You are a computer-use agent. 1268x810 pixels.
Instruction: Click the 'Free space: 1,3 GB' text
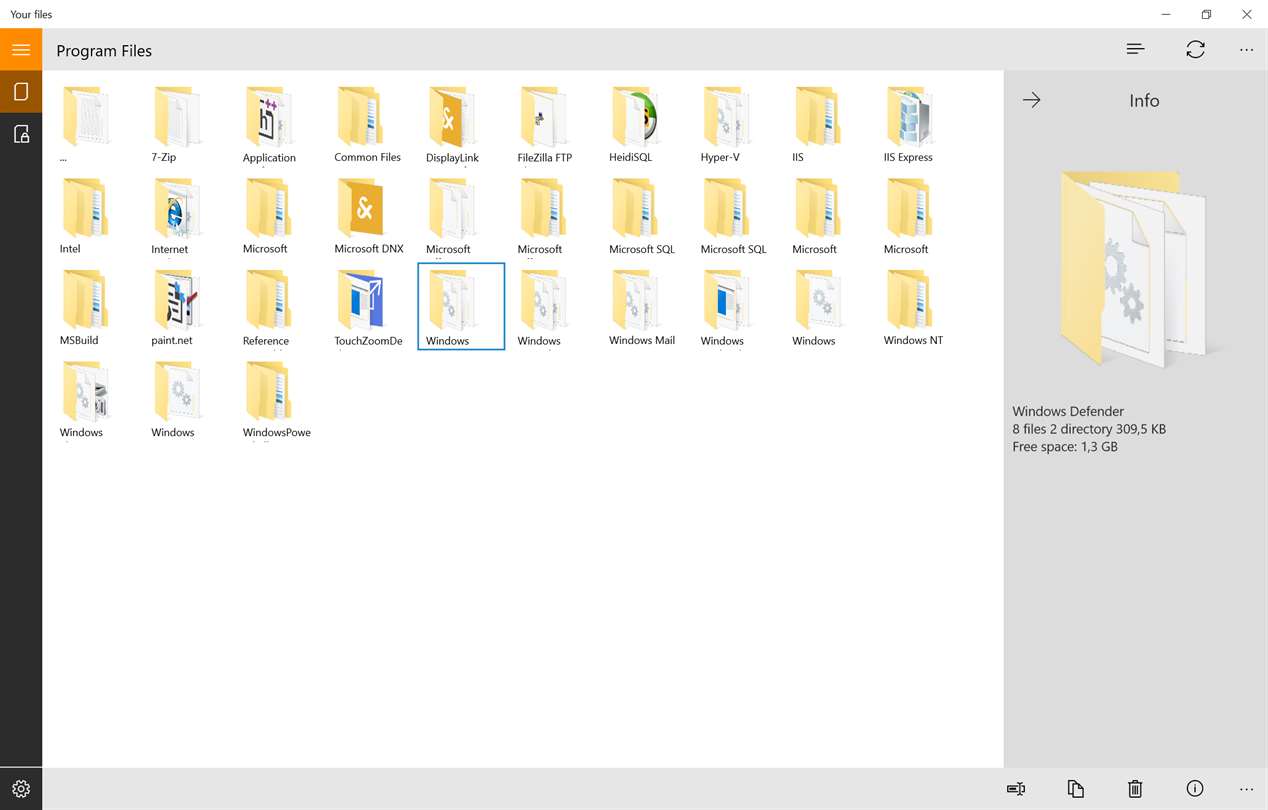coord(1065,447)
